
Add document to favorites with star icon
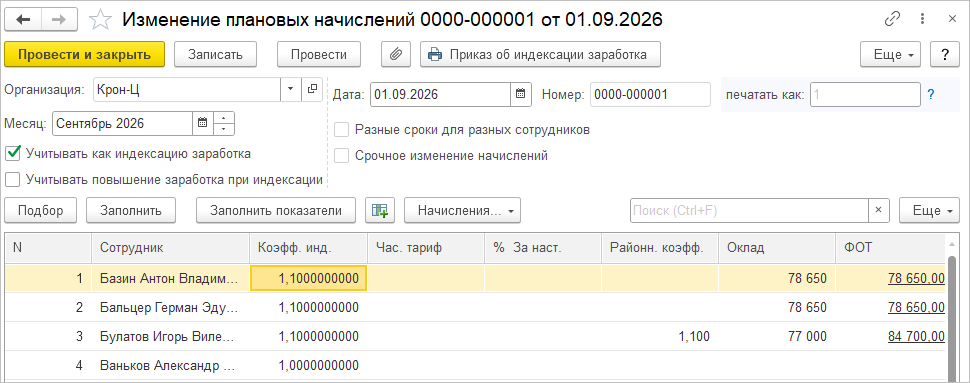pyautogui.click(x=99, y=20)
